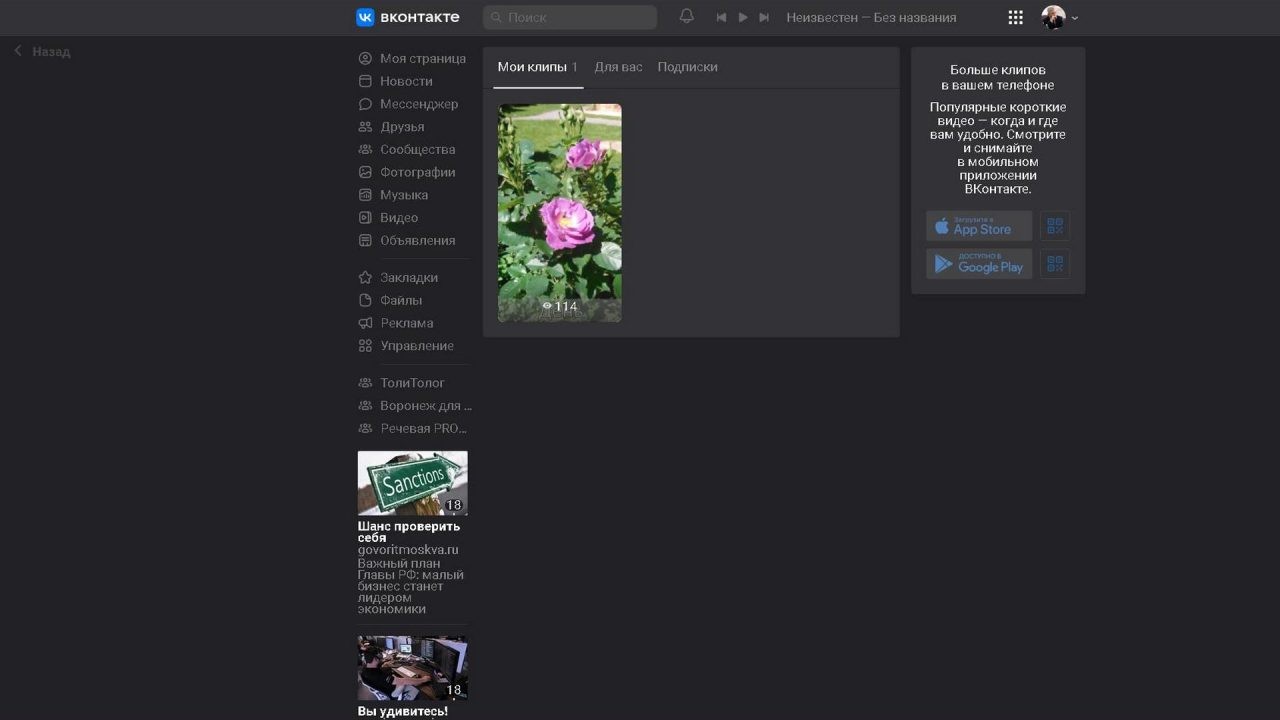Open Фотографии in the sidebar
1280x720 pixels.
pos(407,172)
